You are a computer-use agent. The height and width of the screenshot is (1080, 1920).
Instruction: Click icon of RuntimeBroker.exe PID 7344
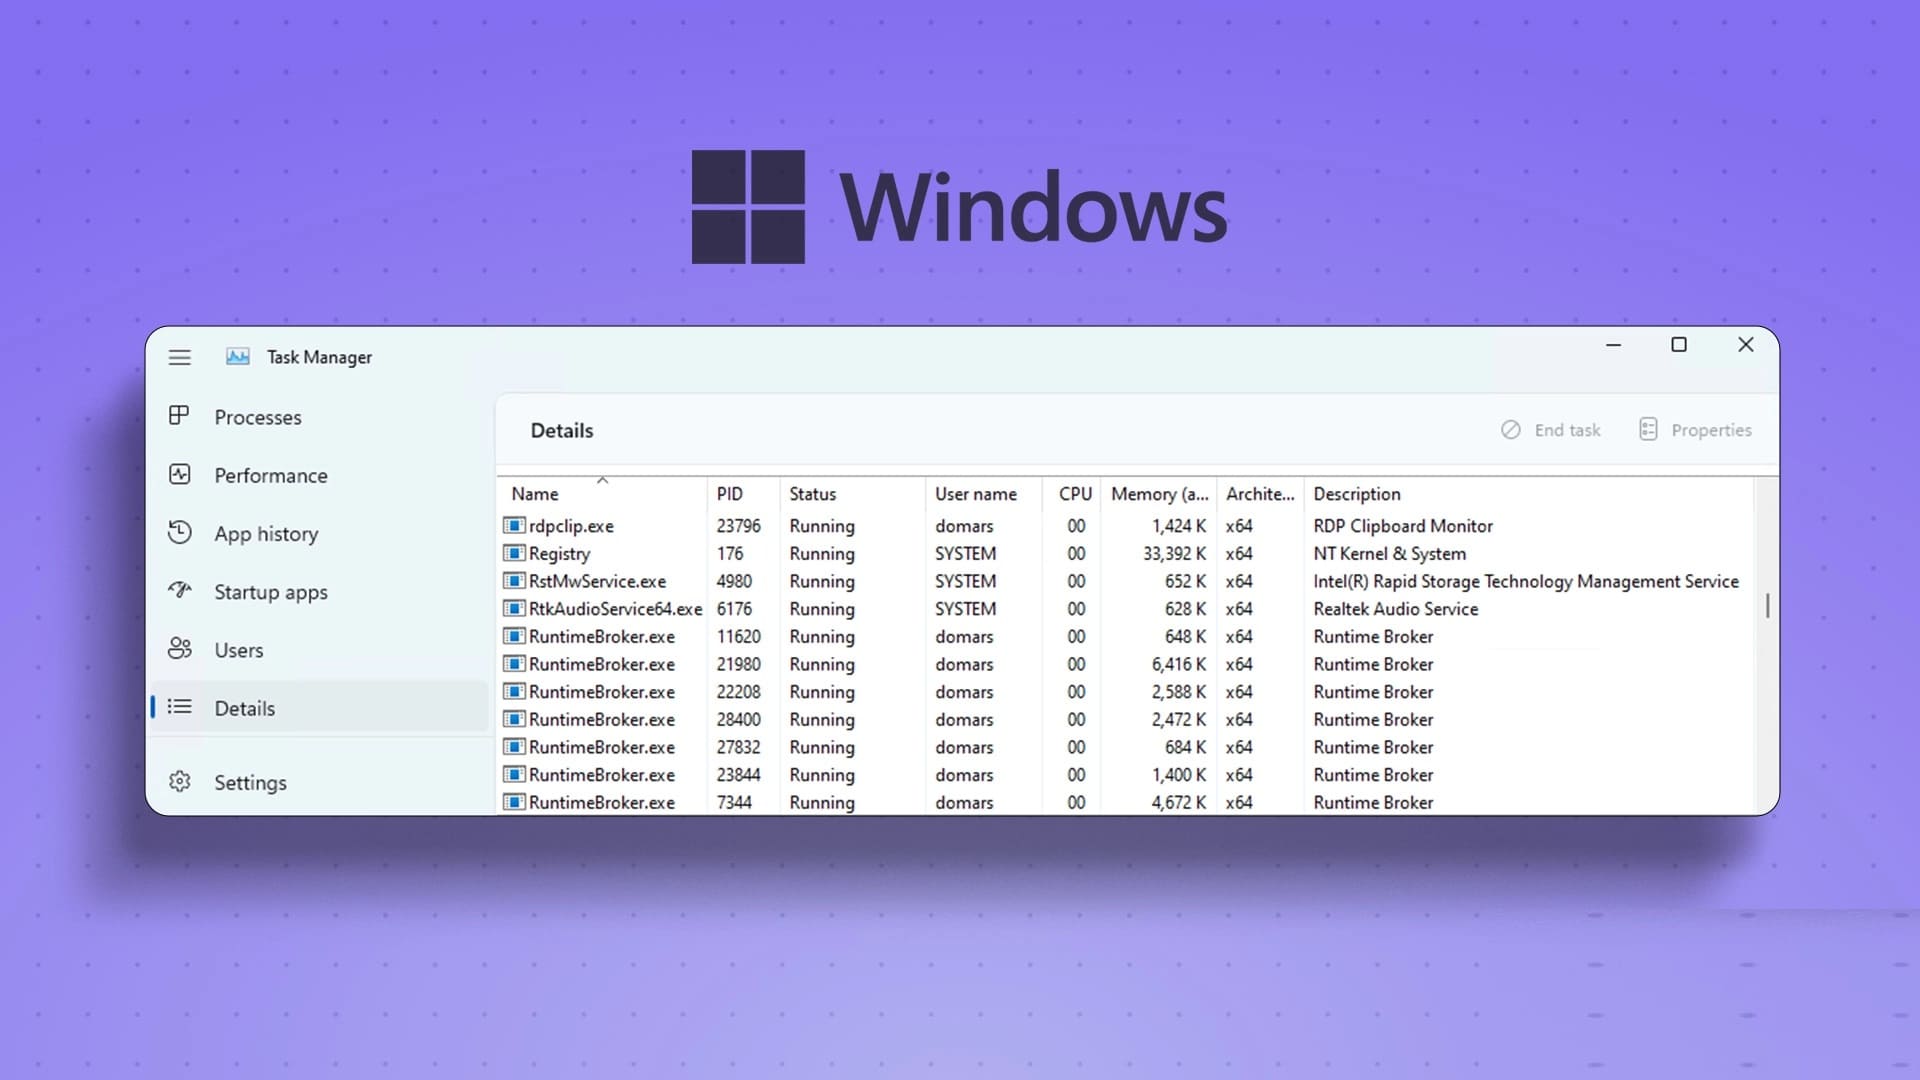(x=514, y=802)
